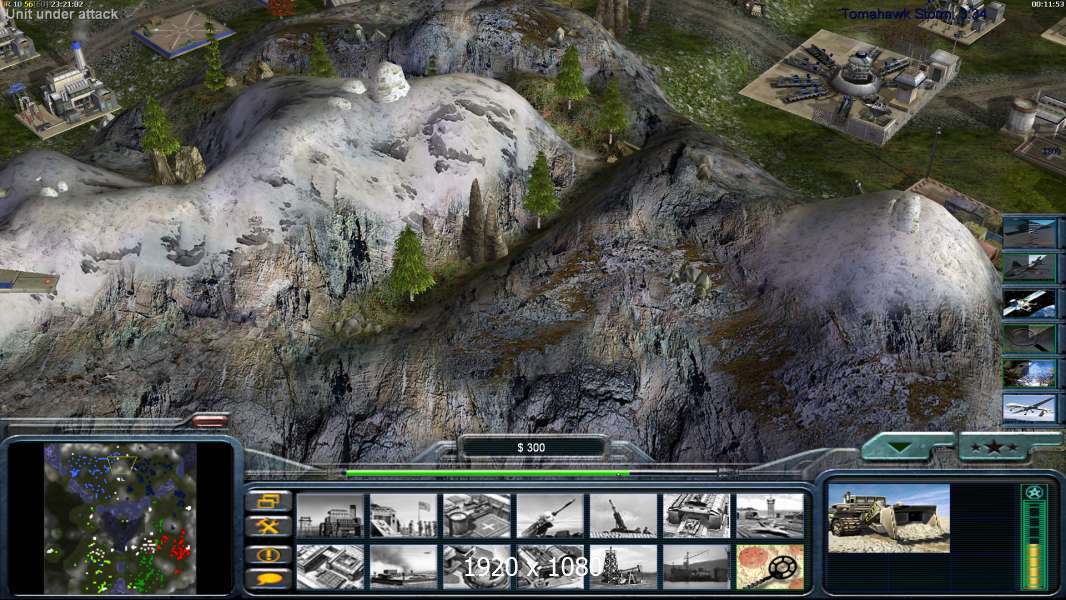Place a beacon with the exclamation button
1066x600 pixels.
[268, 553]
